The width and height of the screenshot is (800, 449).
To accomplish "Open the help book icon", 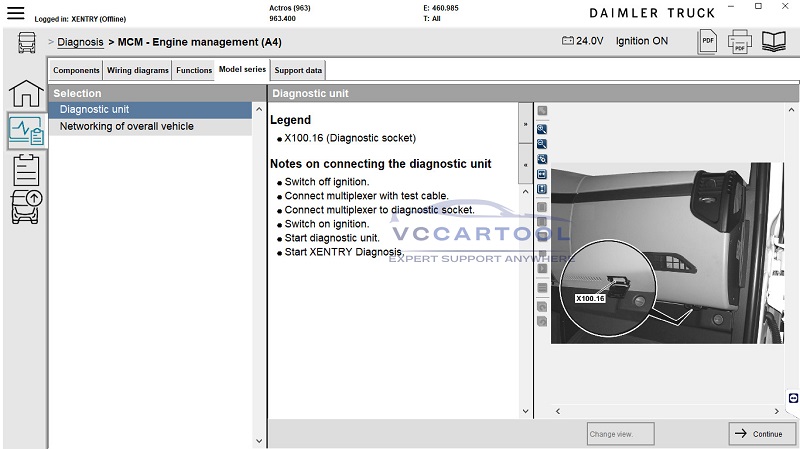I will 773,41.
